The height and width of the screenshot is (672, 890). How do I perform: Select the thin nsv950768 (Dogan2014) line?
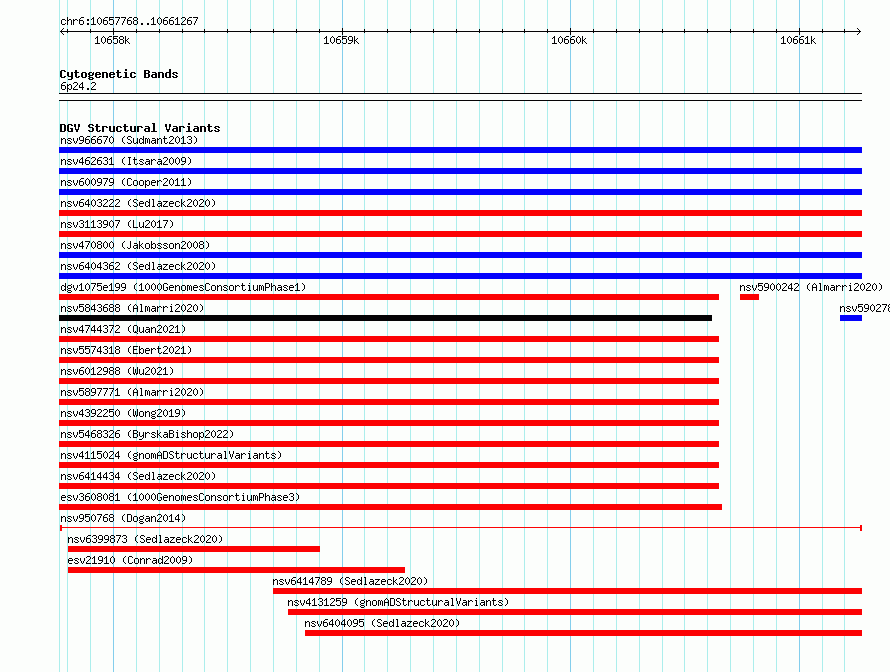coord(460,528)
